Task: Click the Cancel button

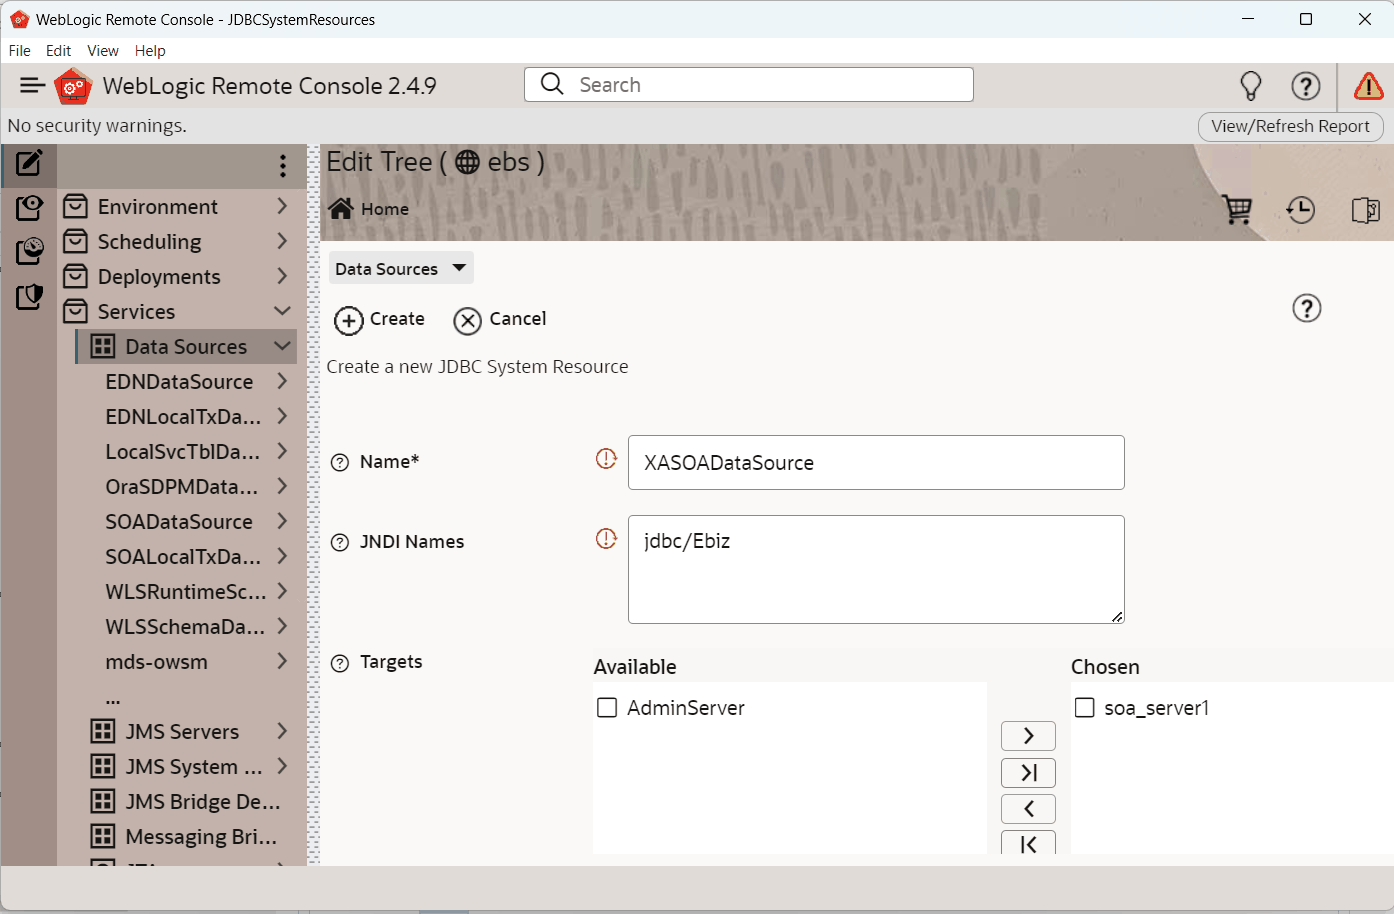Action: tap(500, 320)
